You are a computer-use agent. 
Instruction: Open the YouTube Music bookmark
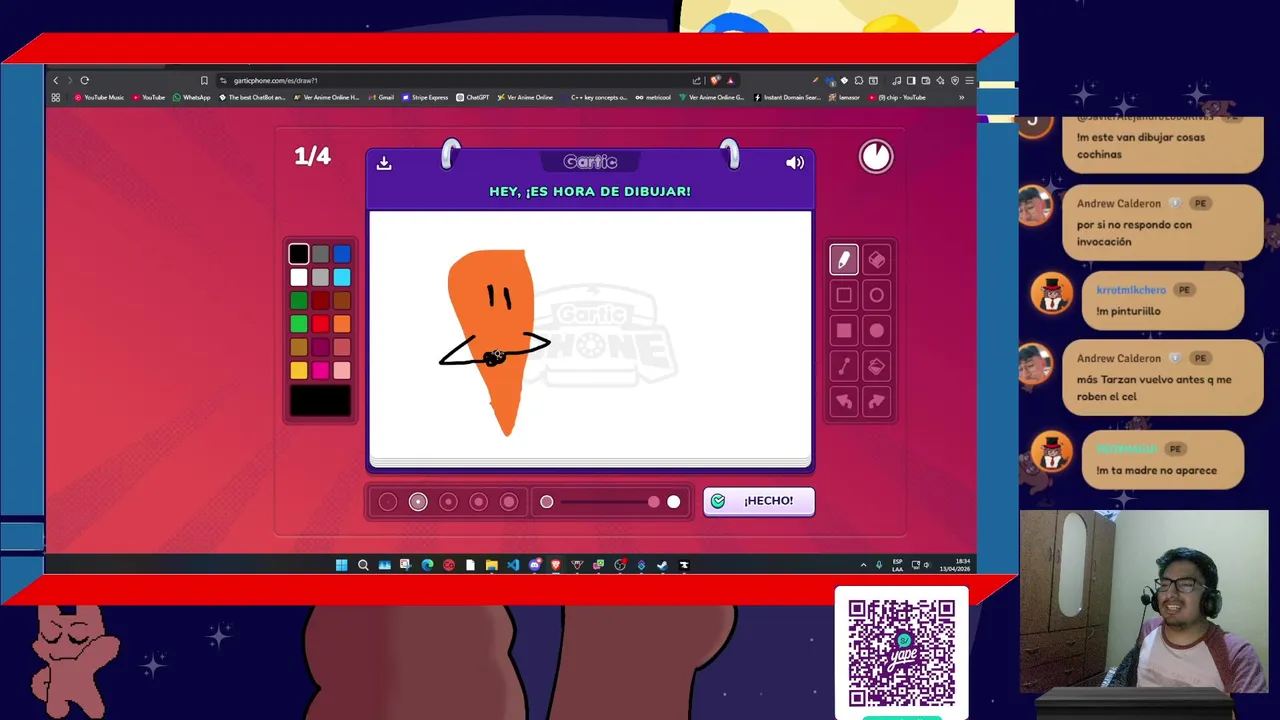coord(99,98)
